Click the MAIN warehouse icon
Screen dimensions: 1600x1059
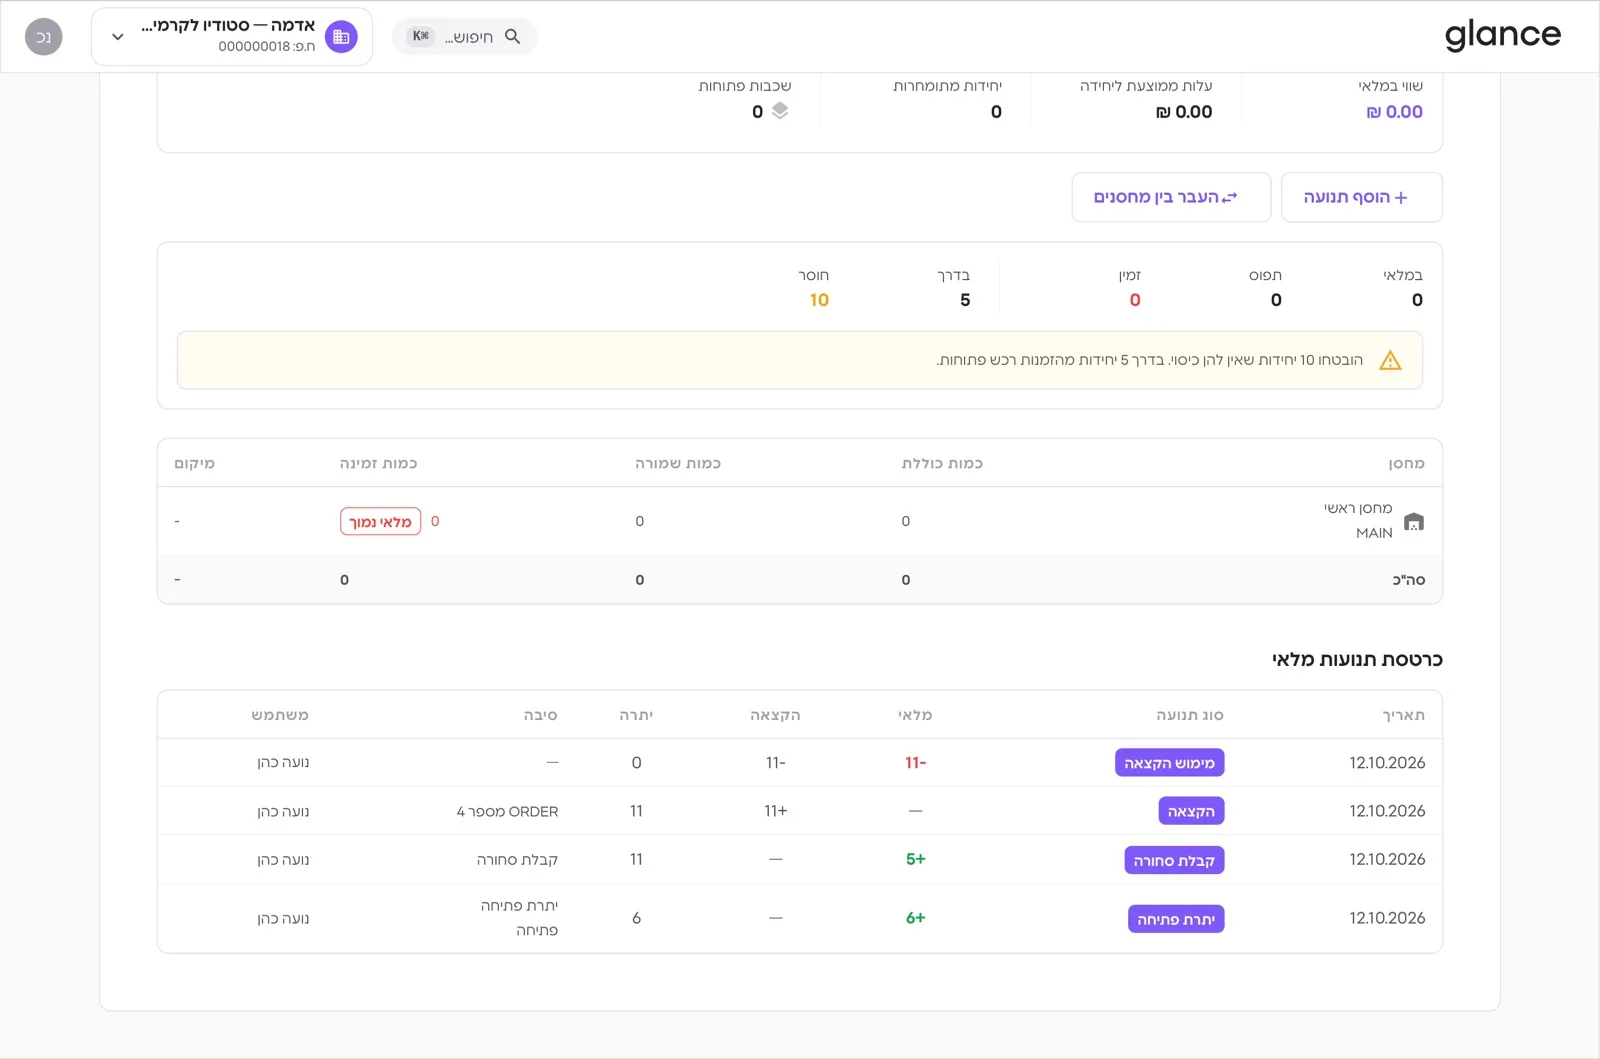point(1413,521)
